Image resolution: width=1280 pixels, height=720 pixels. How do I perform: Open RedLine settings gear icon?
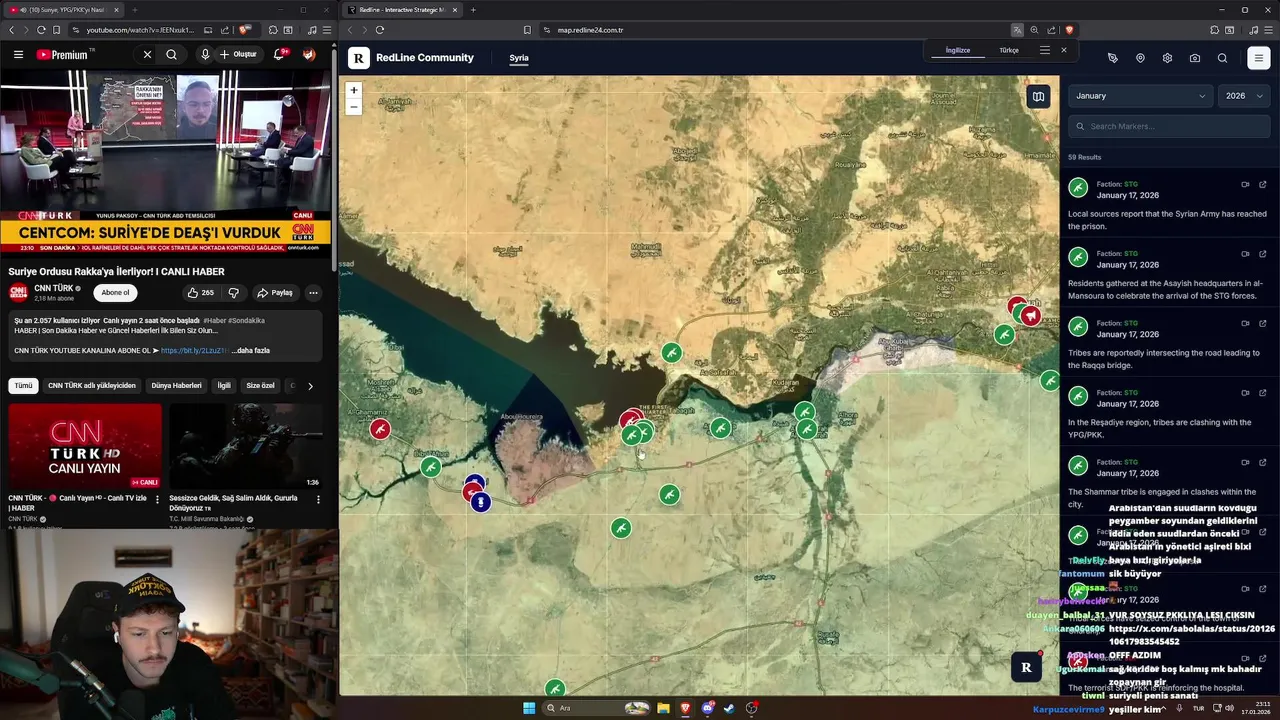coord(1167,58)
